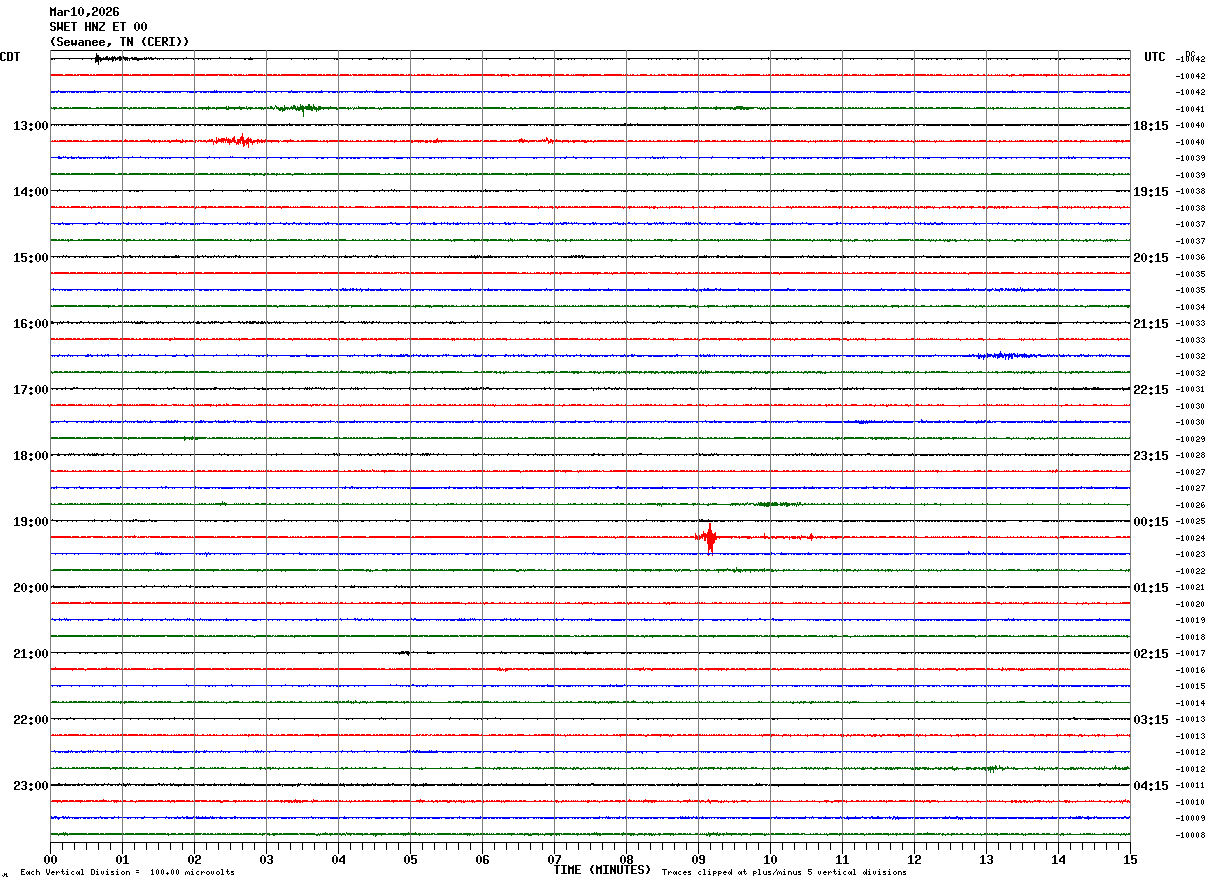The width and height of the screenshot is (1210, 886).
Task: Click the 00:15 UTC time label
Action: tap(1150, 522)
